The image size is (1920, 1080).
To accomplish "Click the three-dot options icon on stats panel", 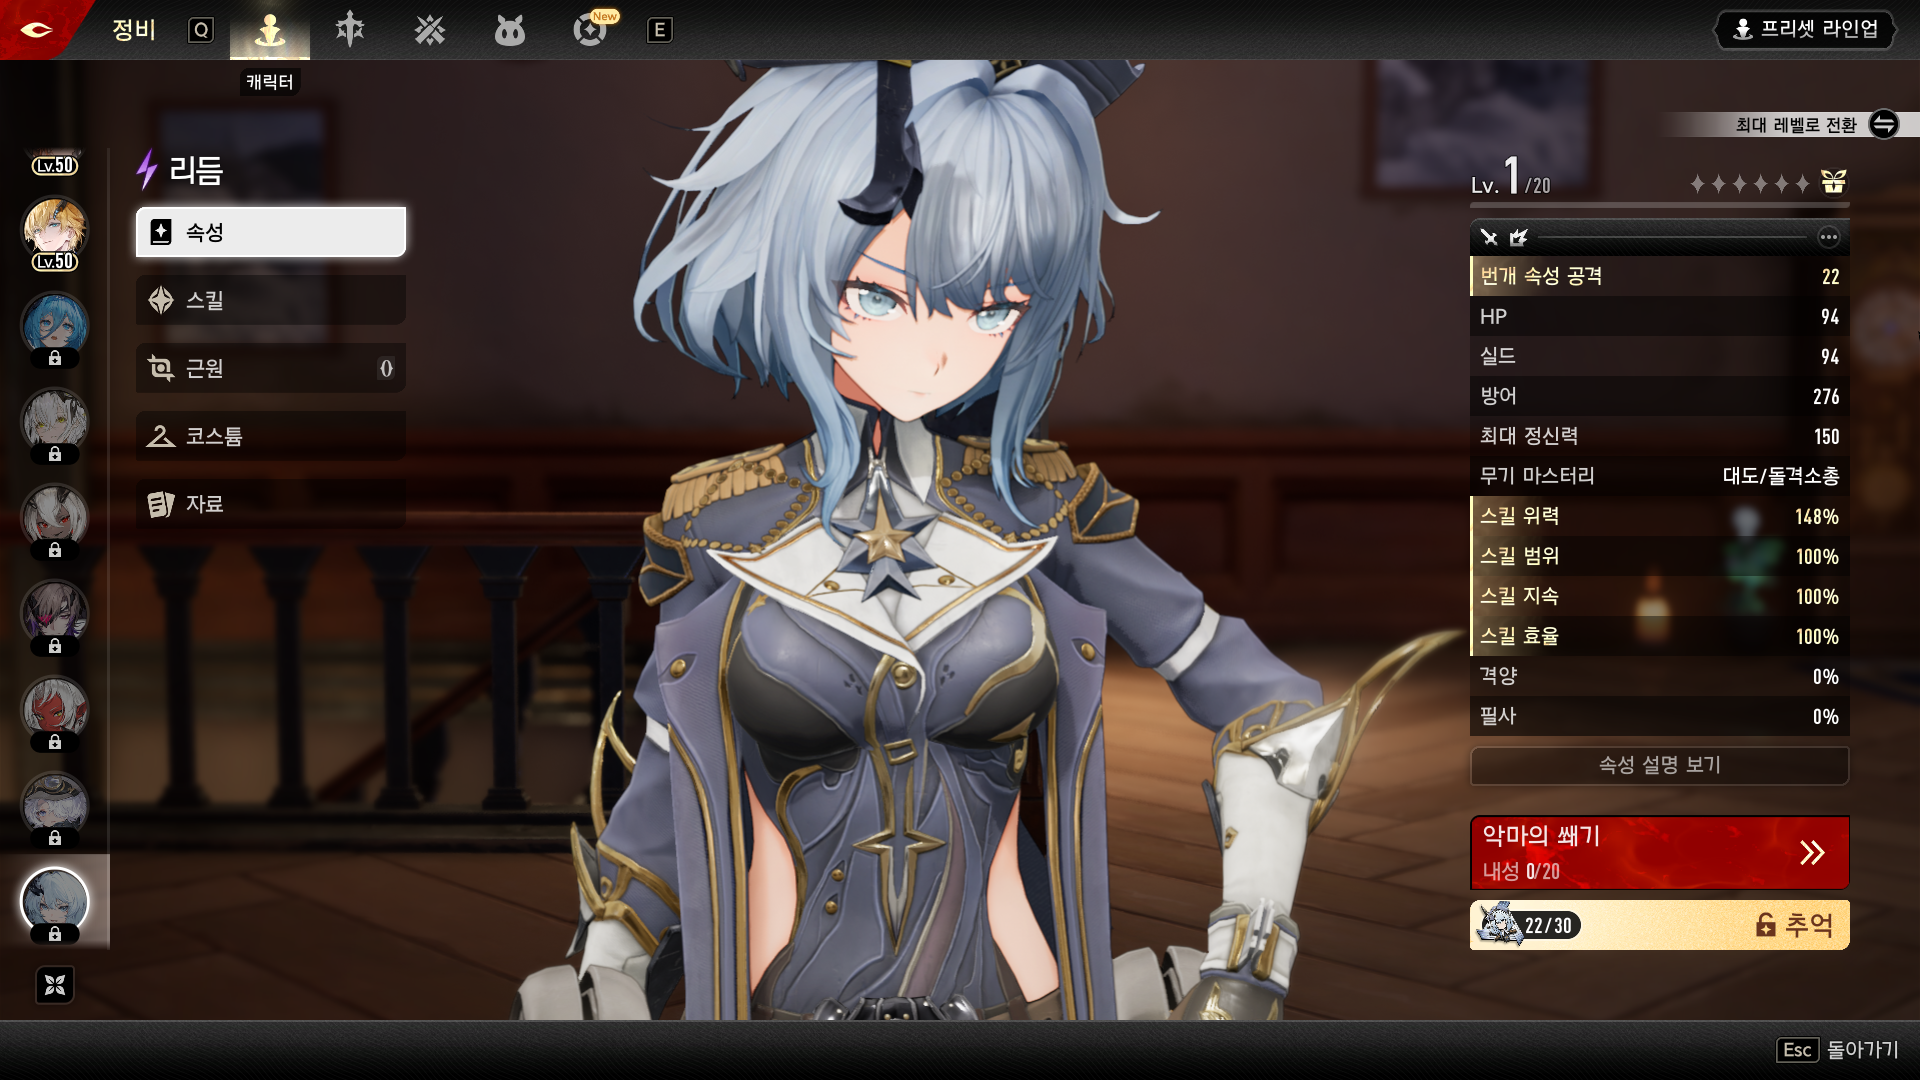I will [1828, 237].
